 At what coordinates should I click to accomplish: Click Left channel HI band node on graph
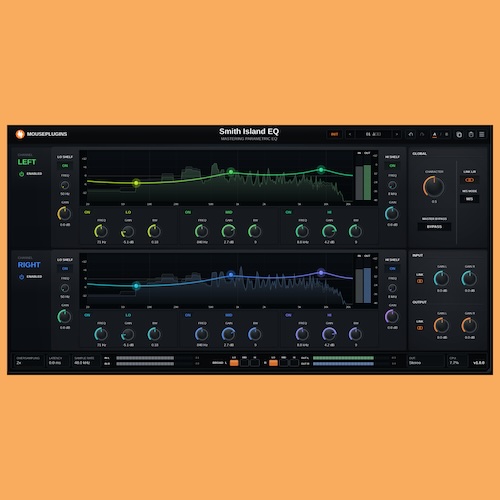pos(321,170)
